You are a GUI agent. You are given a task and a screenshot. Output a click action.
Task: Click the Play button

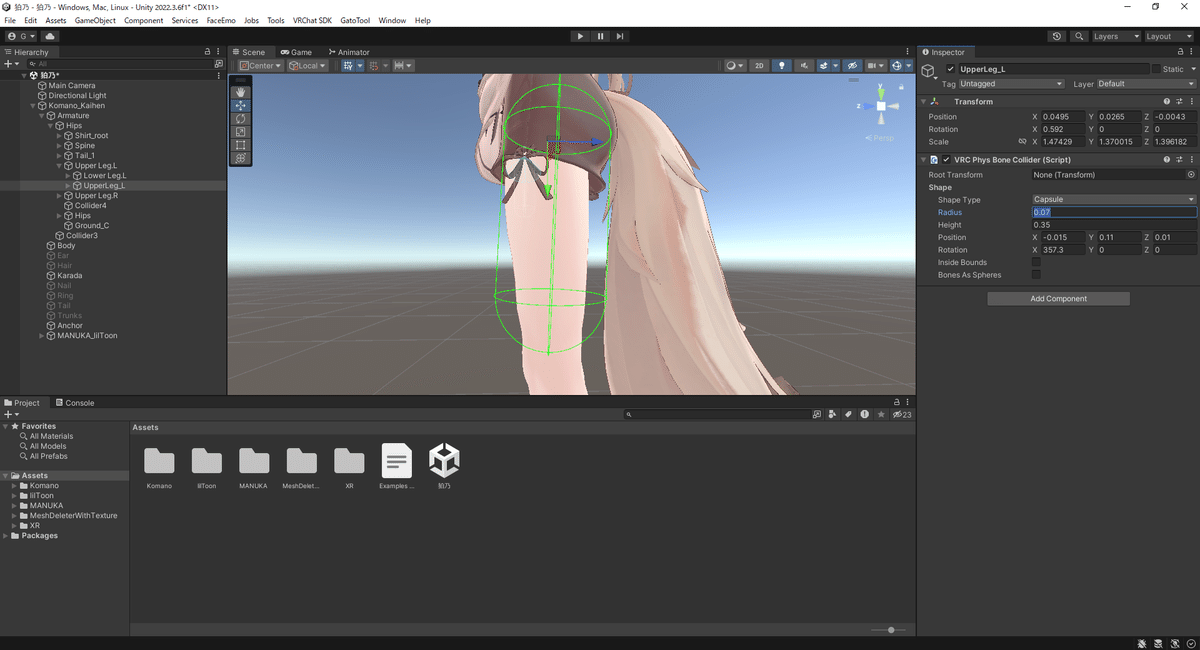(x=580, y=36)
